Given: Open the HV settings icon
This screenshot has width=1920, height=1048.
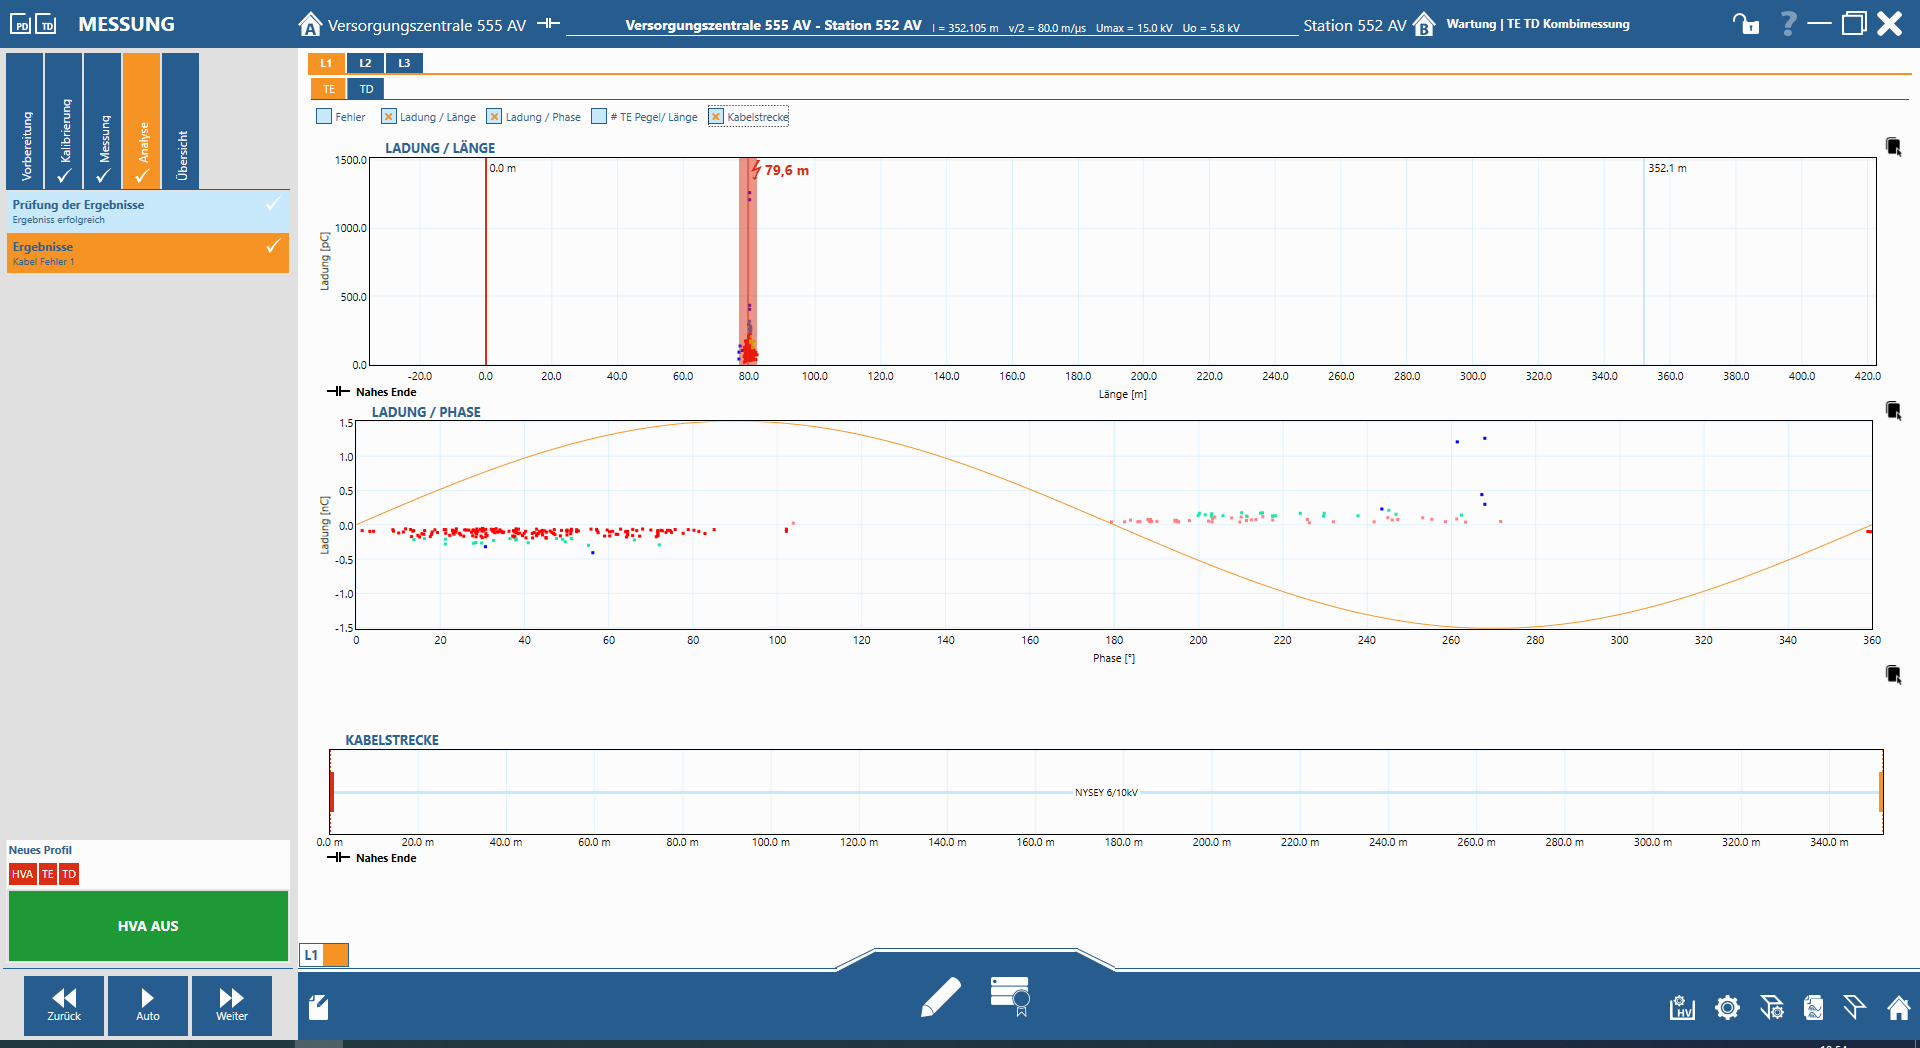Looking at the screenshot, I should coord(1682,1007).
